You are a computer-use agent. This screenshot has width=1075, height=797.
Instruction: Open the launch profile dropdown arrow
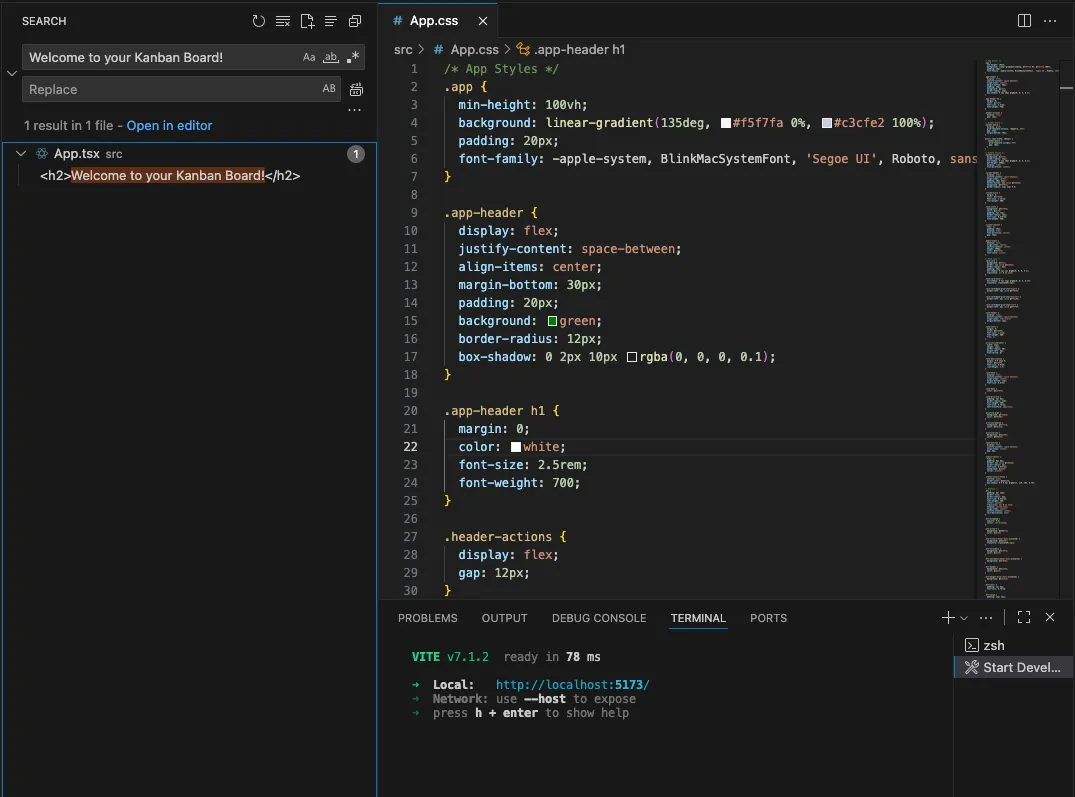point(963,618)
